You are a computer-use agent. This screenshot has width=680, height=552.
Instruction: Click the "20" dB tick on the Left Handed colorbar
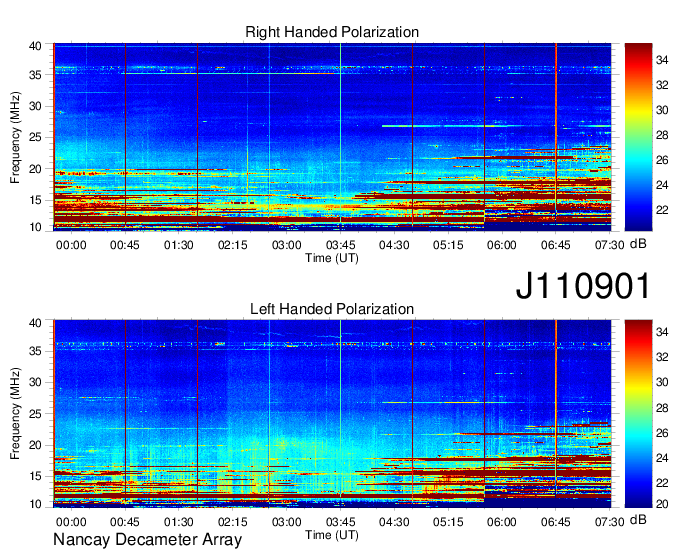(662, 504)
